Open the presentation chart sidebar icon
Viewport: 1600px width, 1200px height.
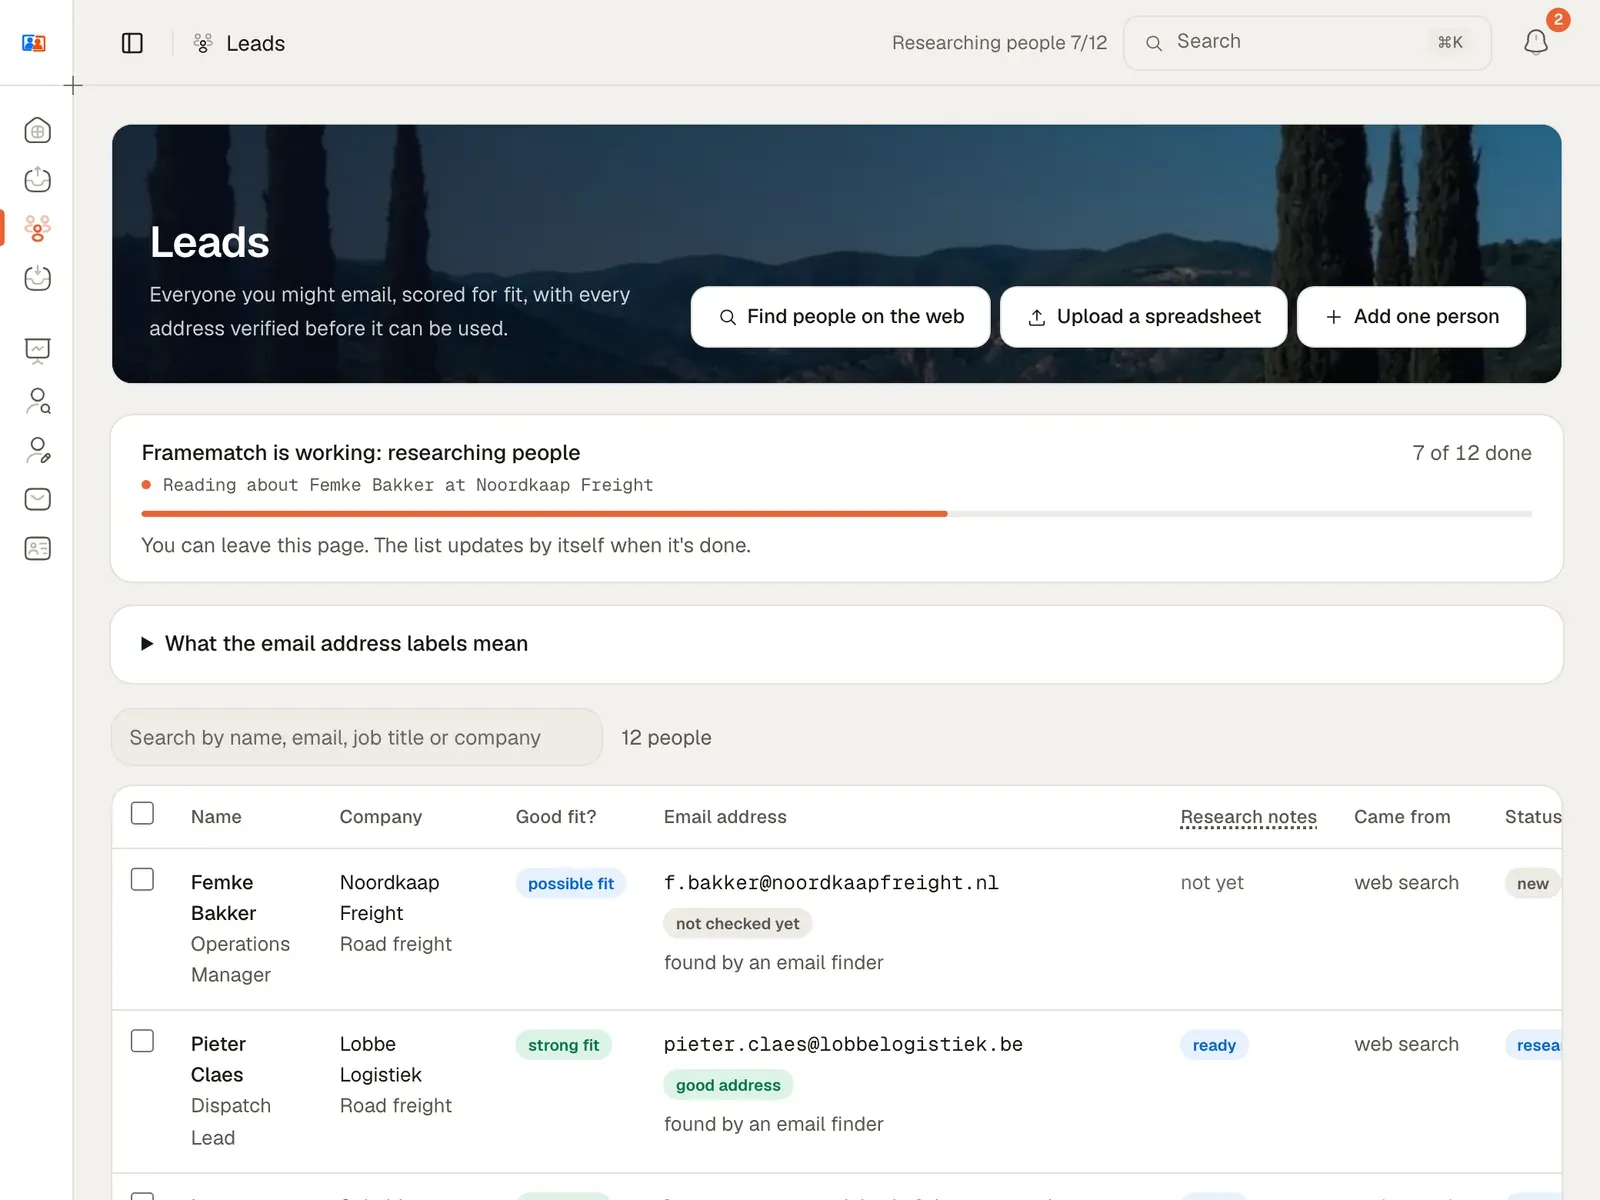[x=38, y=351]
